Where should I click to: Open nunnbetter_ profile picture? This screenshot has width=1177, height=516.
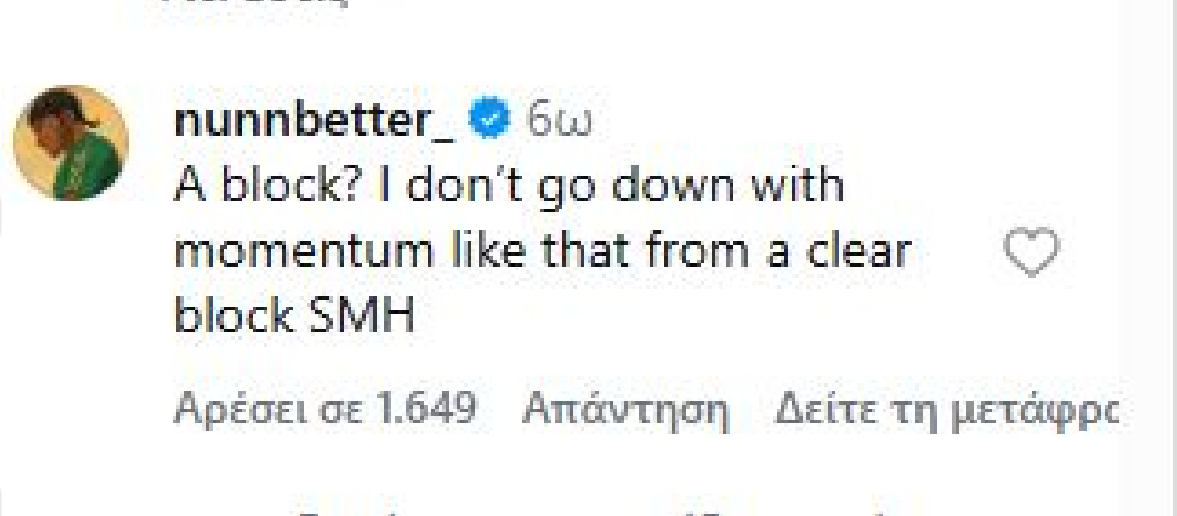(x=71, y=142)
